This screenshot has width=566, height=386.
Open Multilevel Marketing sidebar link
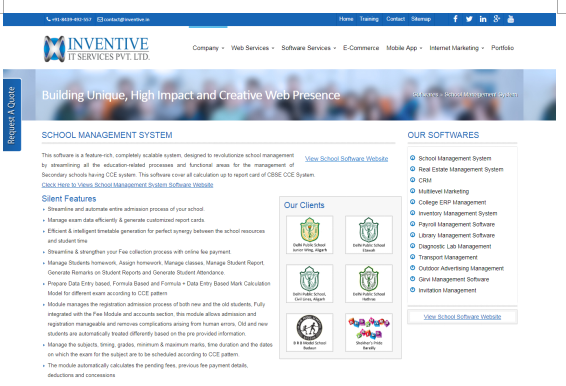pyautogui.click(x=444, y=191)
